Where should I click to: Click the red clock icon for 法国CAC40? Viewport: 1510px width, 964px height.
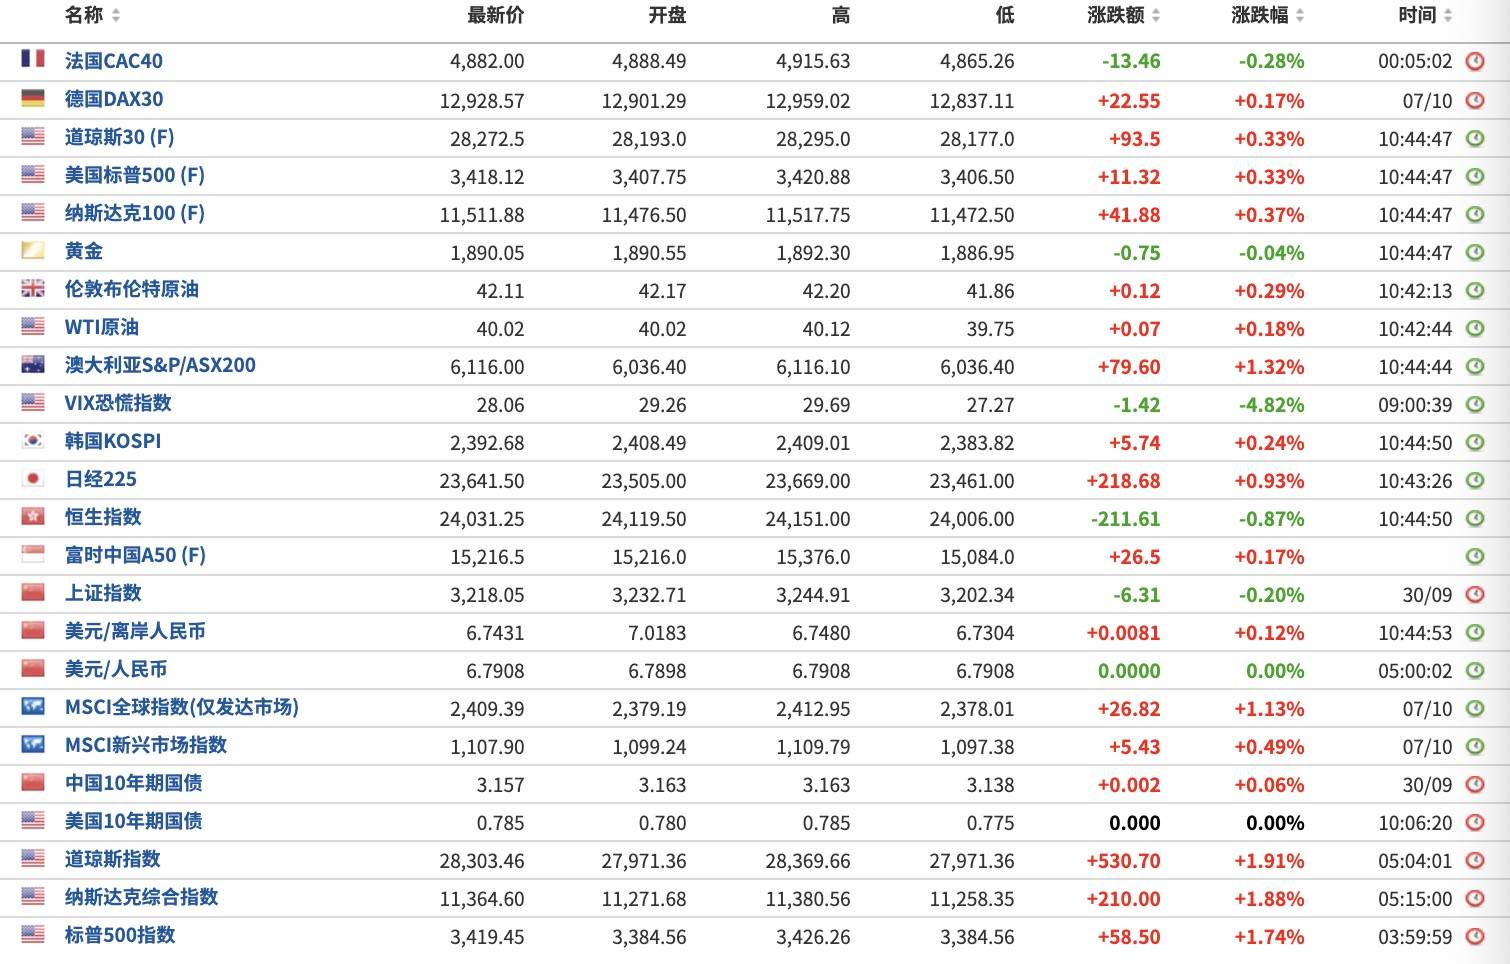point(1475,62)
